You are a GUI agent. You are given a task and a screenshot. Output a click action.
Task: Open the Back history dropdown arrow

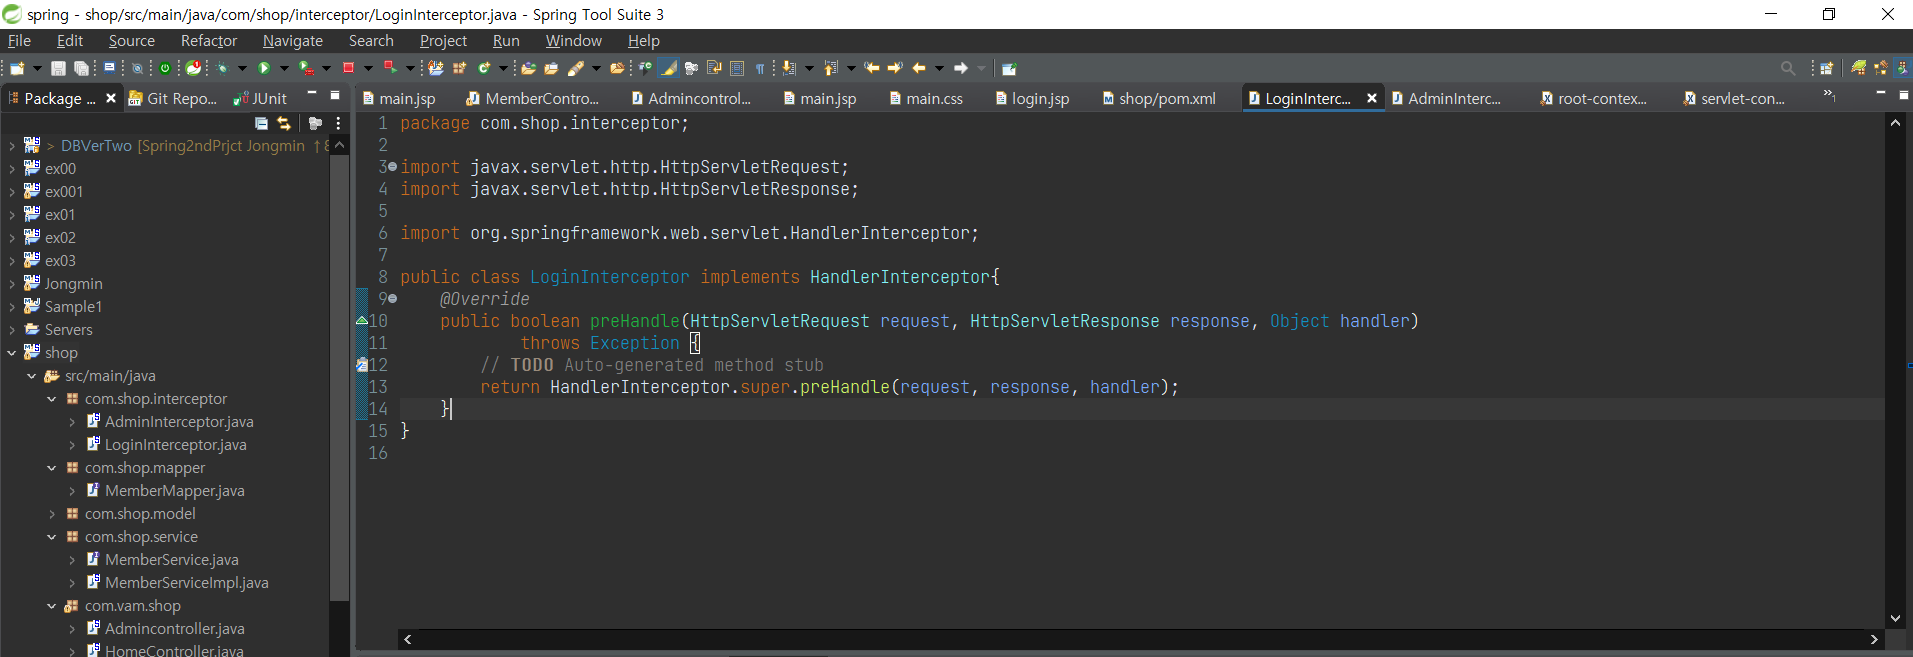click(x=939, y=68)
